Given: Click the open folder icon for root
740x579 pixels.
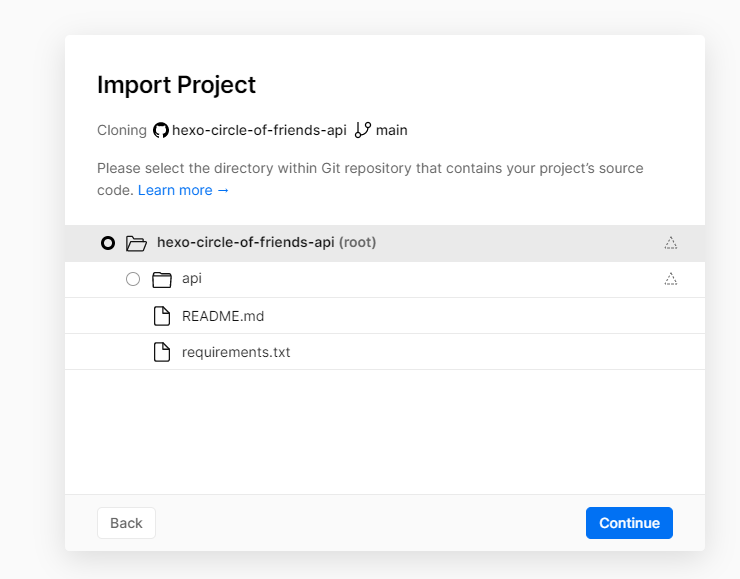Looking at the screenshot, I should [x=136, y=243].
